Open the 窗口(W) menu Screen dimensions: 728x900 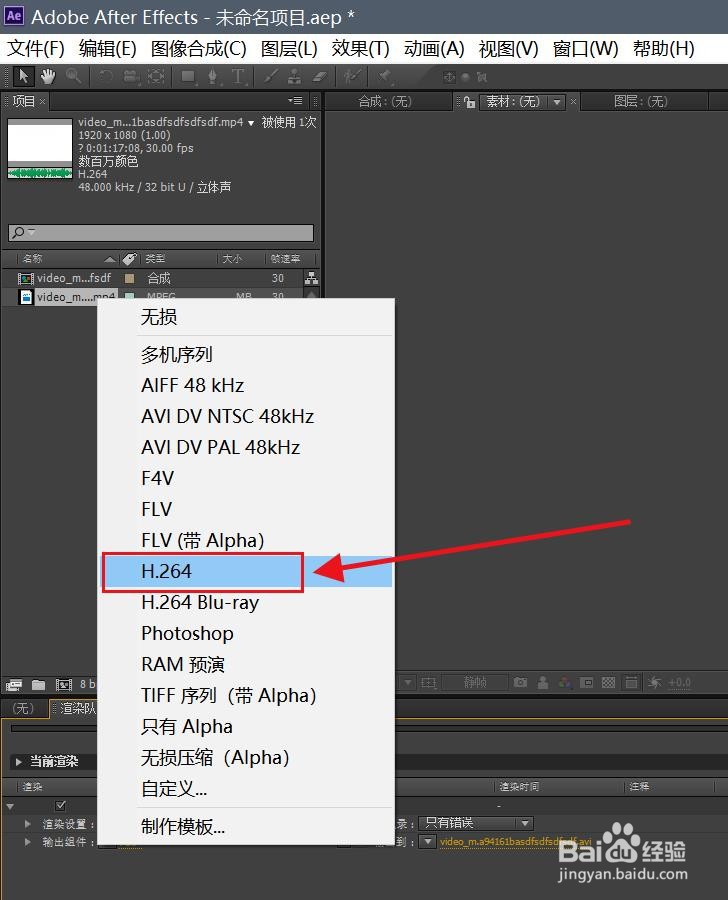pos(586,49)
